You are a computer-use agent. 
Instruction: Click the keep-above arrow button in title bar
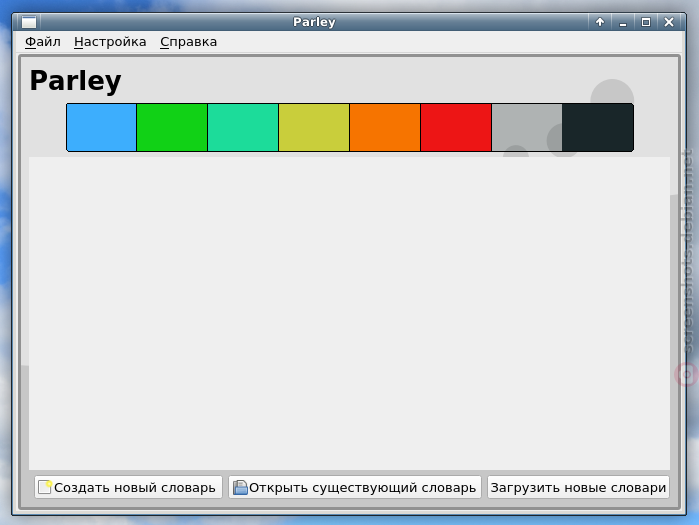click(600, 22)
